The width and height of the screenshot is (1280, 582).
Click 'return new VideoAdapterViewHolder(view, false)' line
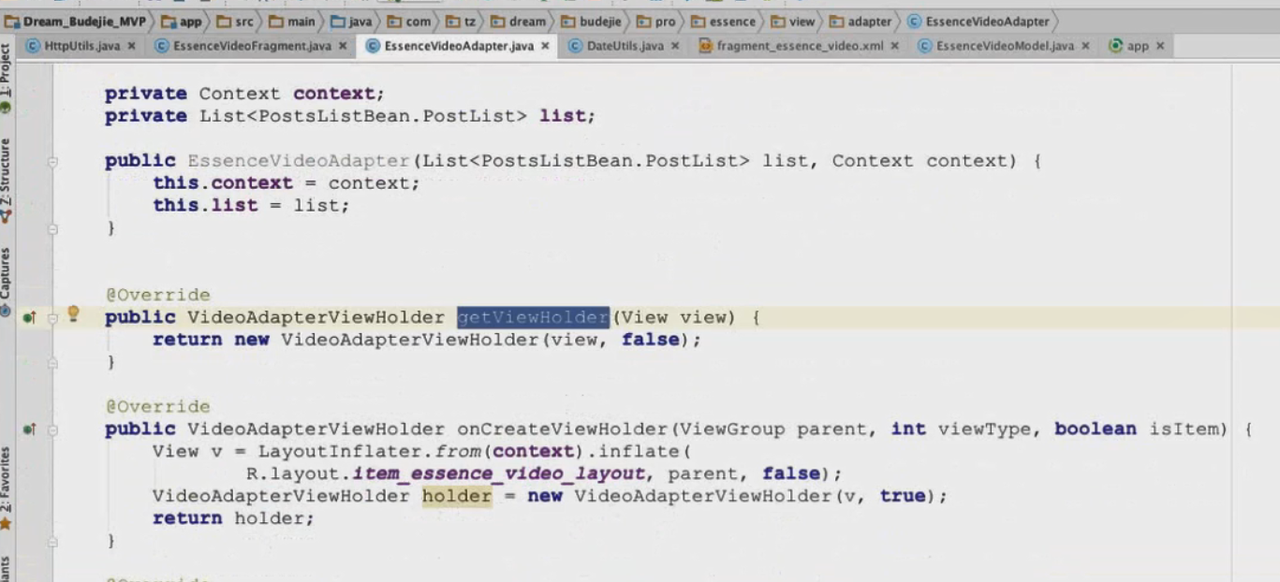(427, 340)
